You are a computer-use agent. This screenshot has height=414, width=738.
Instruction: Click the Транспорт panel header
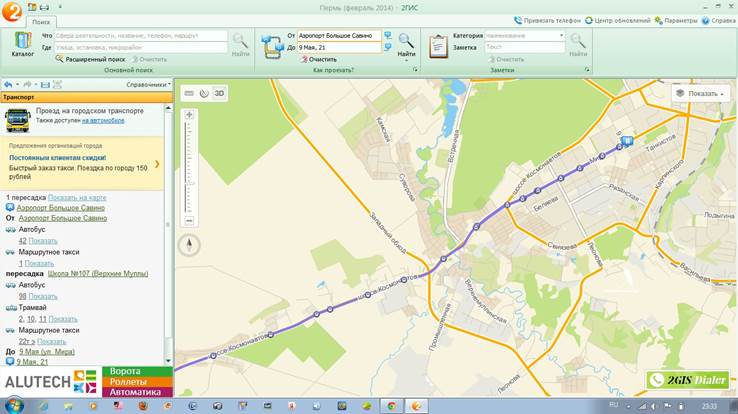click(x=87, y=97)
